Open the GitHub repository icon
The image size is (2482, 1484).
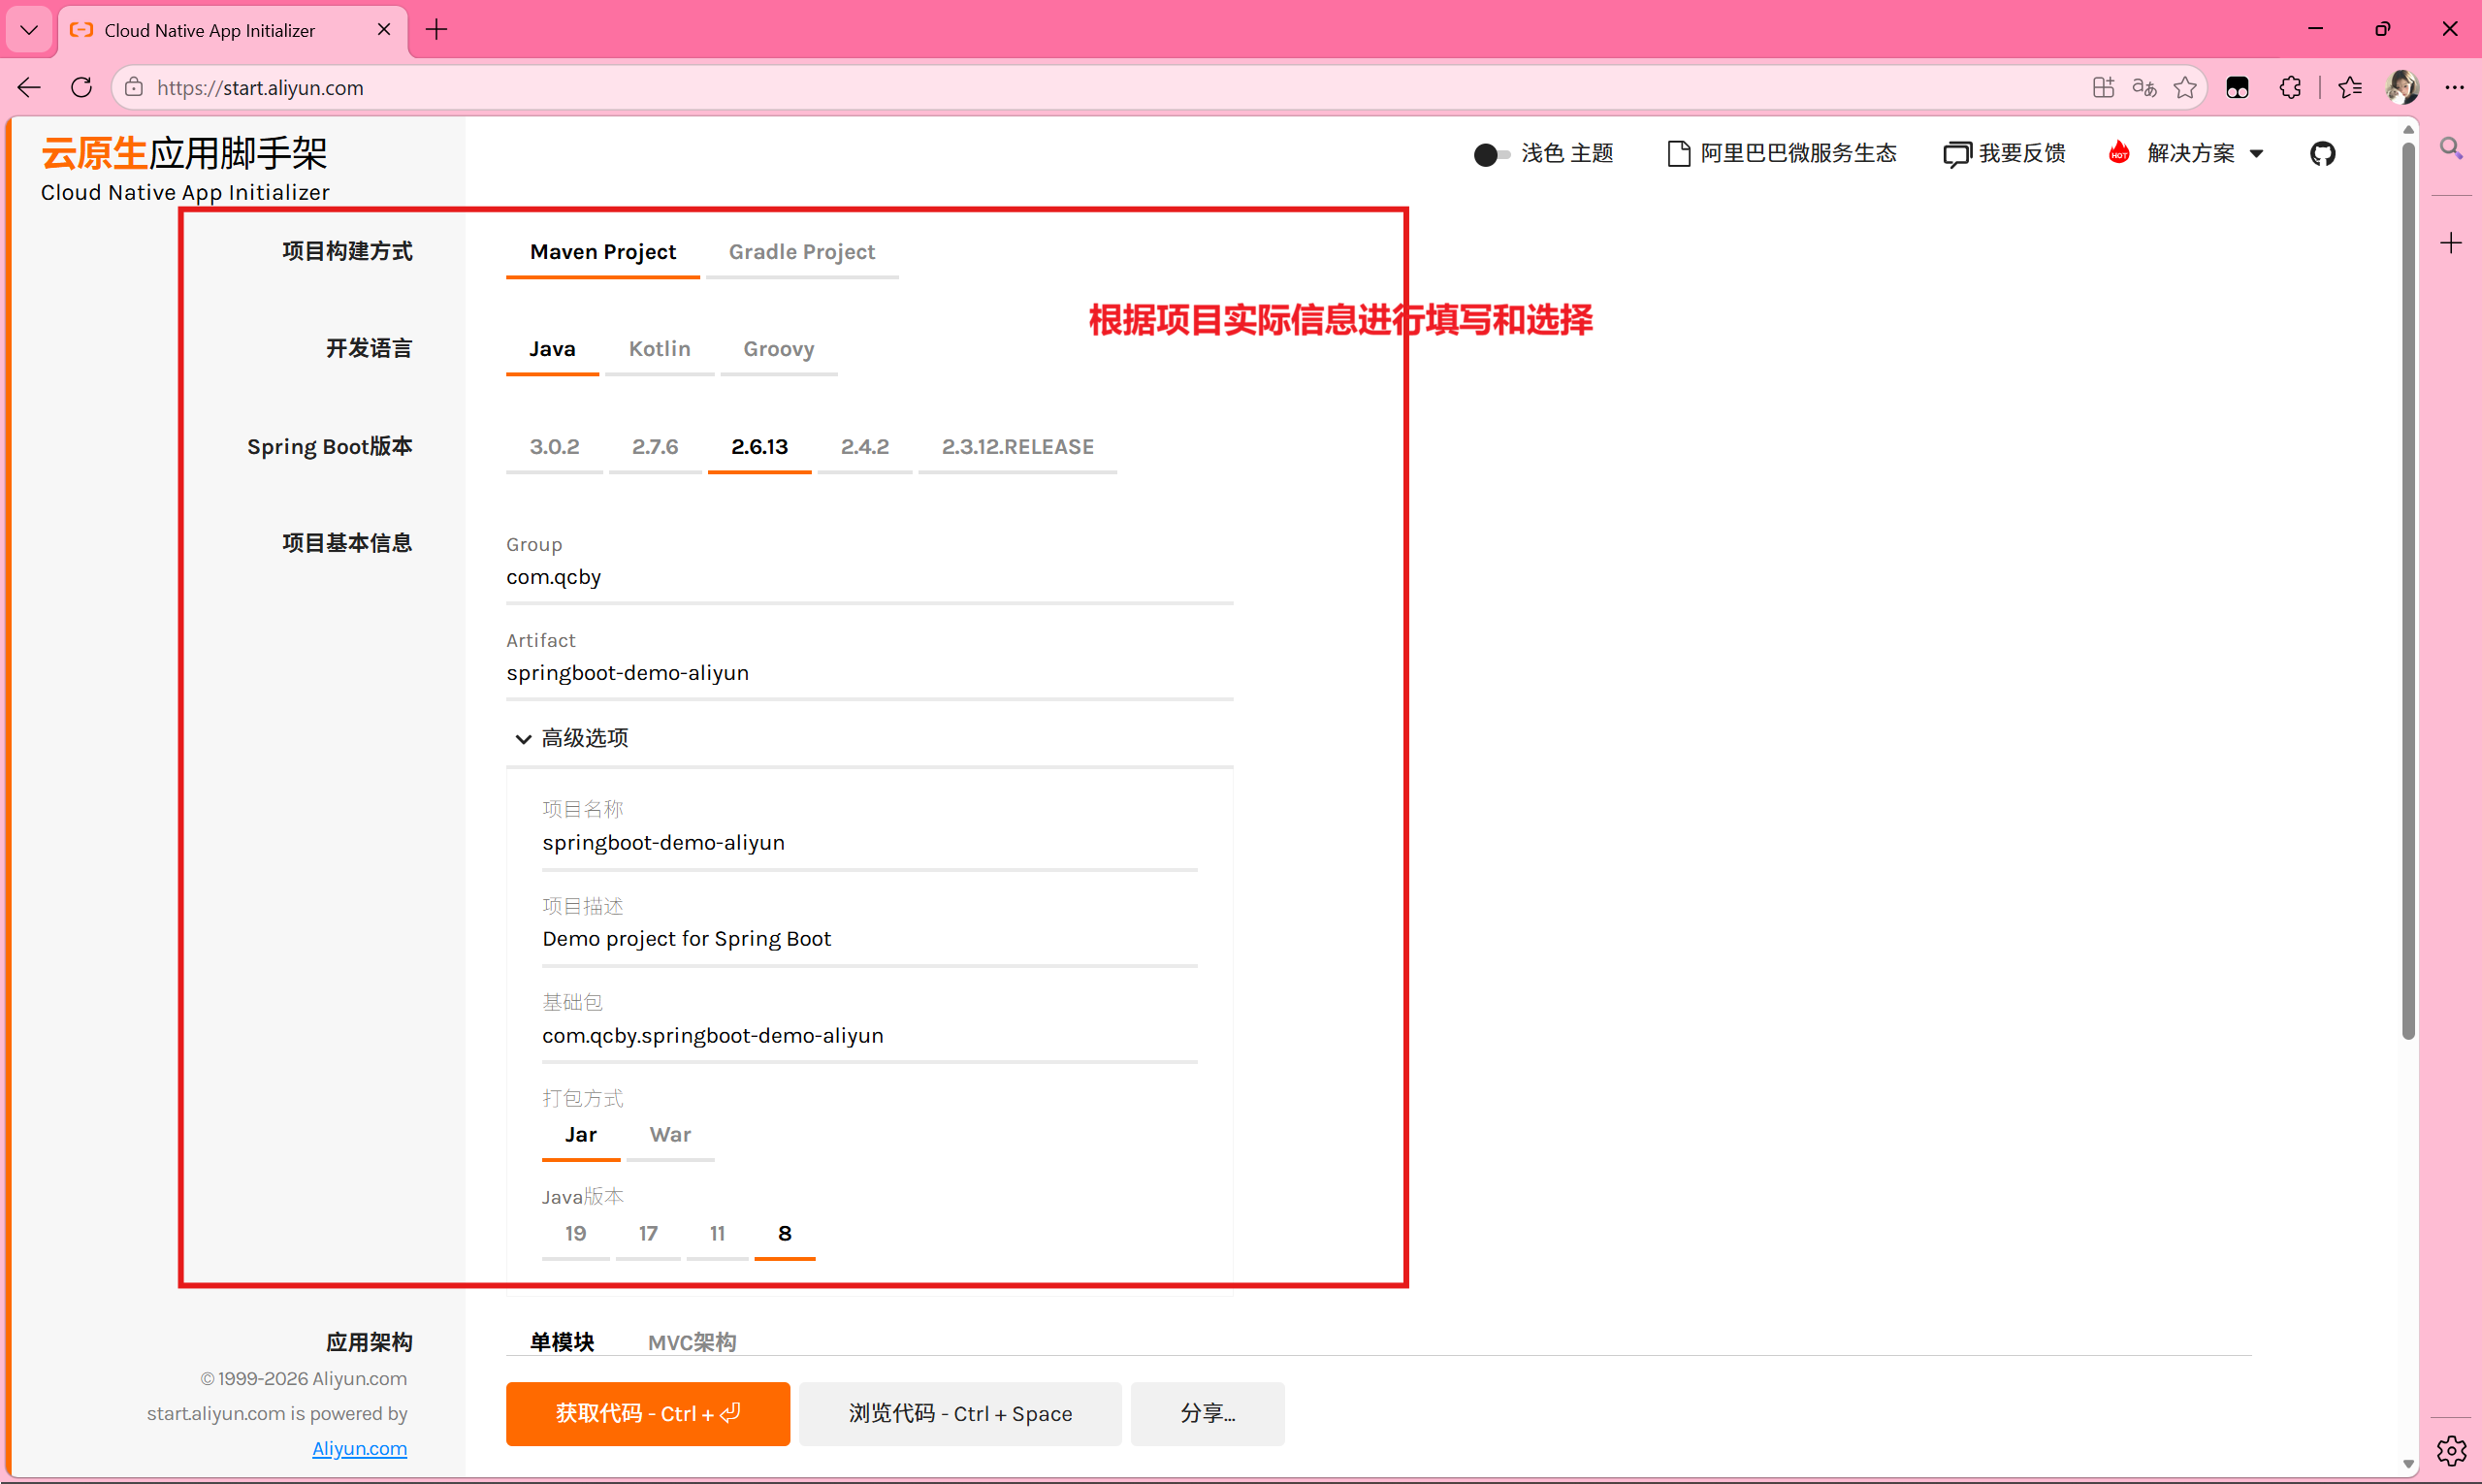click(2322, 154)
